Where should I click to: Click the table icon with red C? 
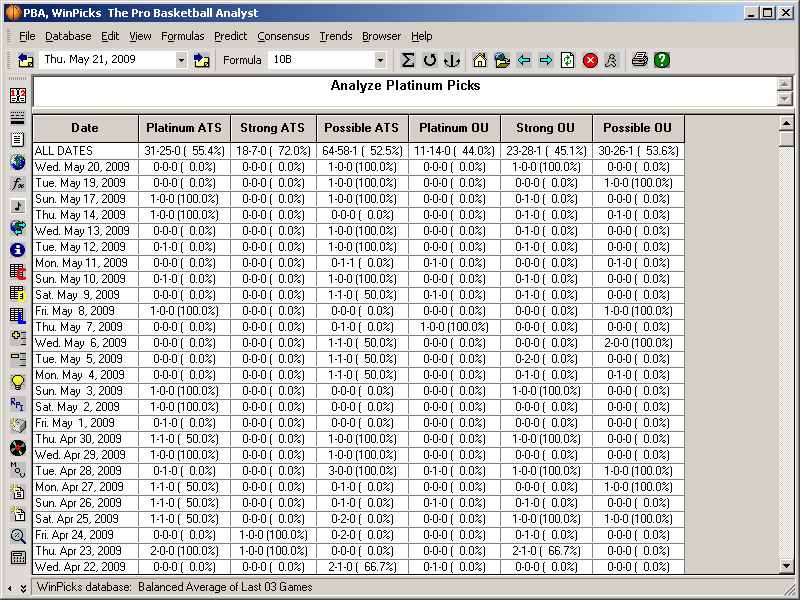click(x=18, y=272)
